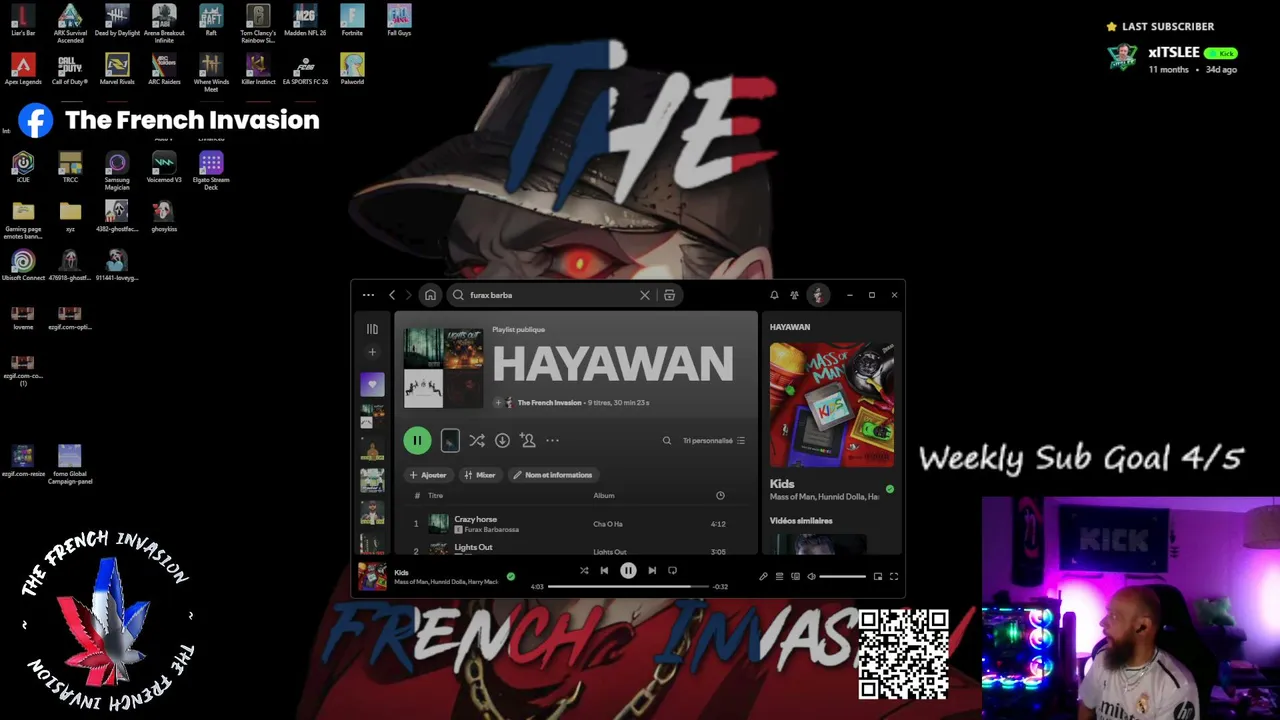The height and width of the screenshot is (720, 1280).
Task: Invite collaborators to the HAYAWAN playlist
Action: [x=527, y=440]
